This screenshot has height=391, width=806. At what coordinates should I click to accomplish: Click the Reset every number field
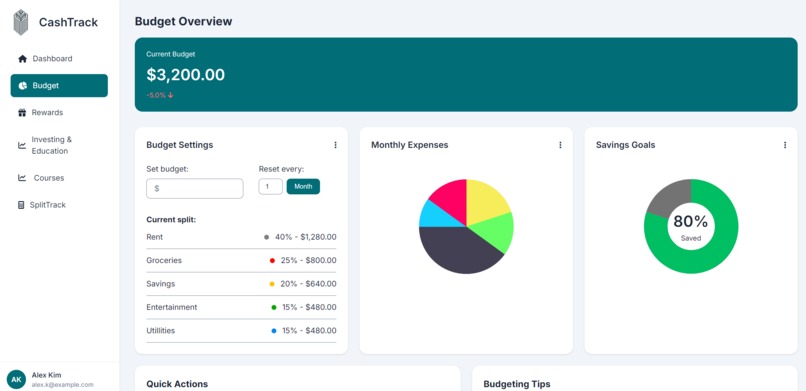(270, 187)
